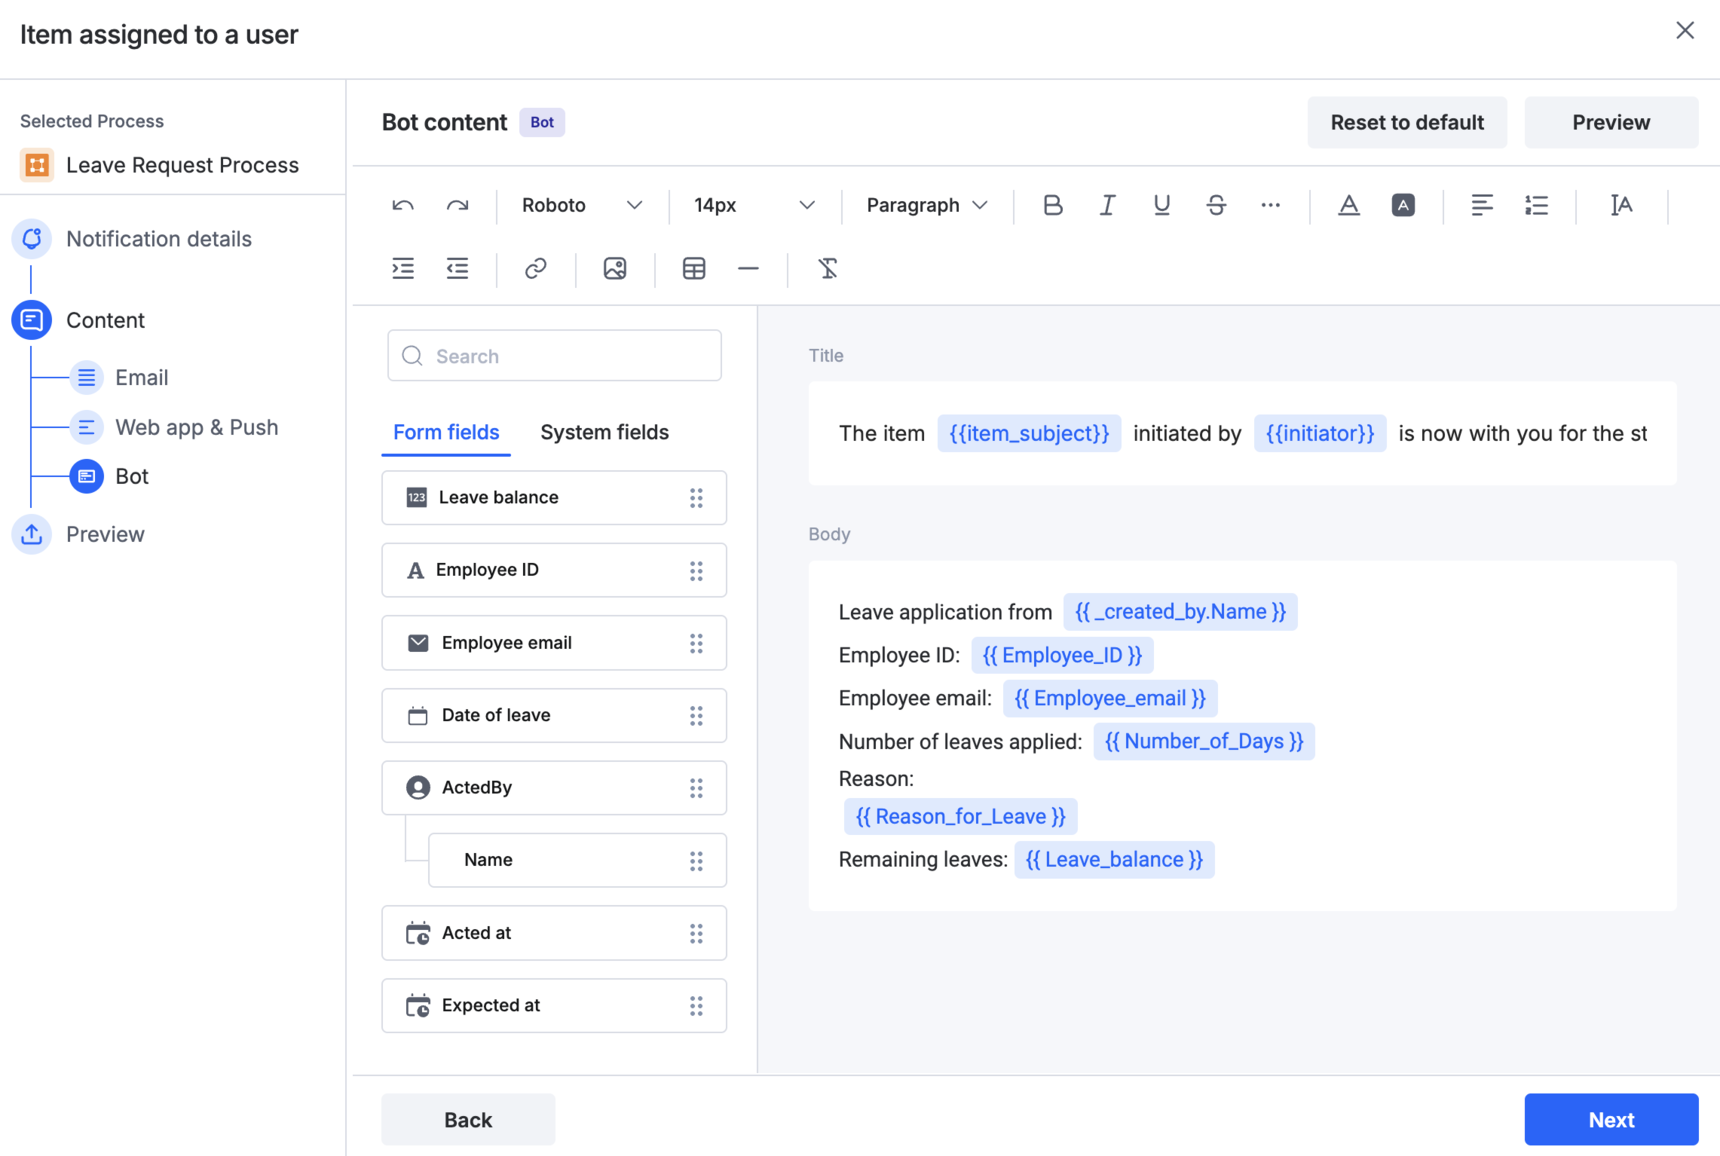Toggle bold formatting
This screenshot has width=1720, height=1156.
coord(1052,205)
